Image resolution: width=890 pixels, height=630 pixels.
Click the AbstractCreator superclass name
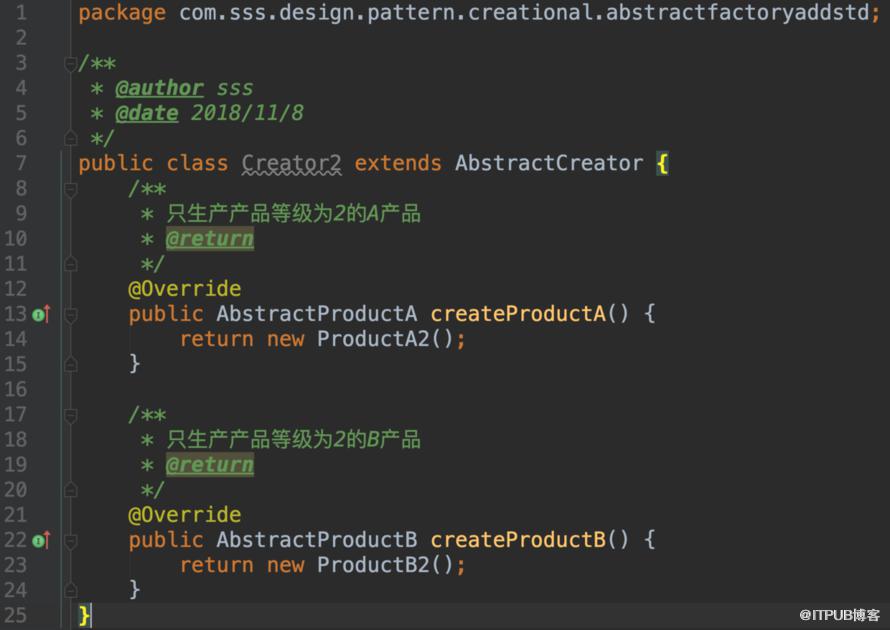pos(549,163)
